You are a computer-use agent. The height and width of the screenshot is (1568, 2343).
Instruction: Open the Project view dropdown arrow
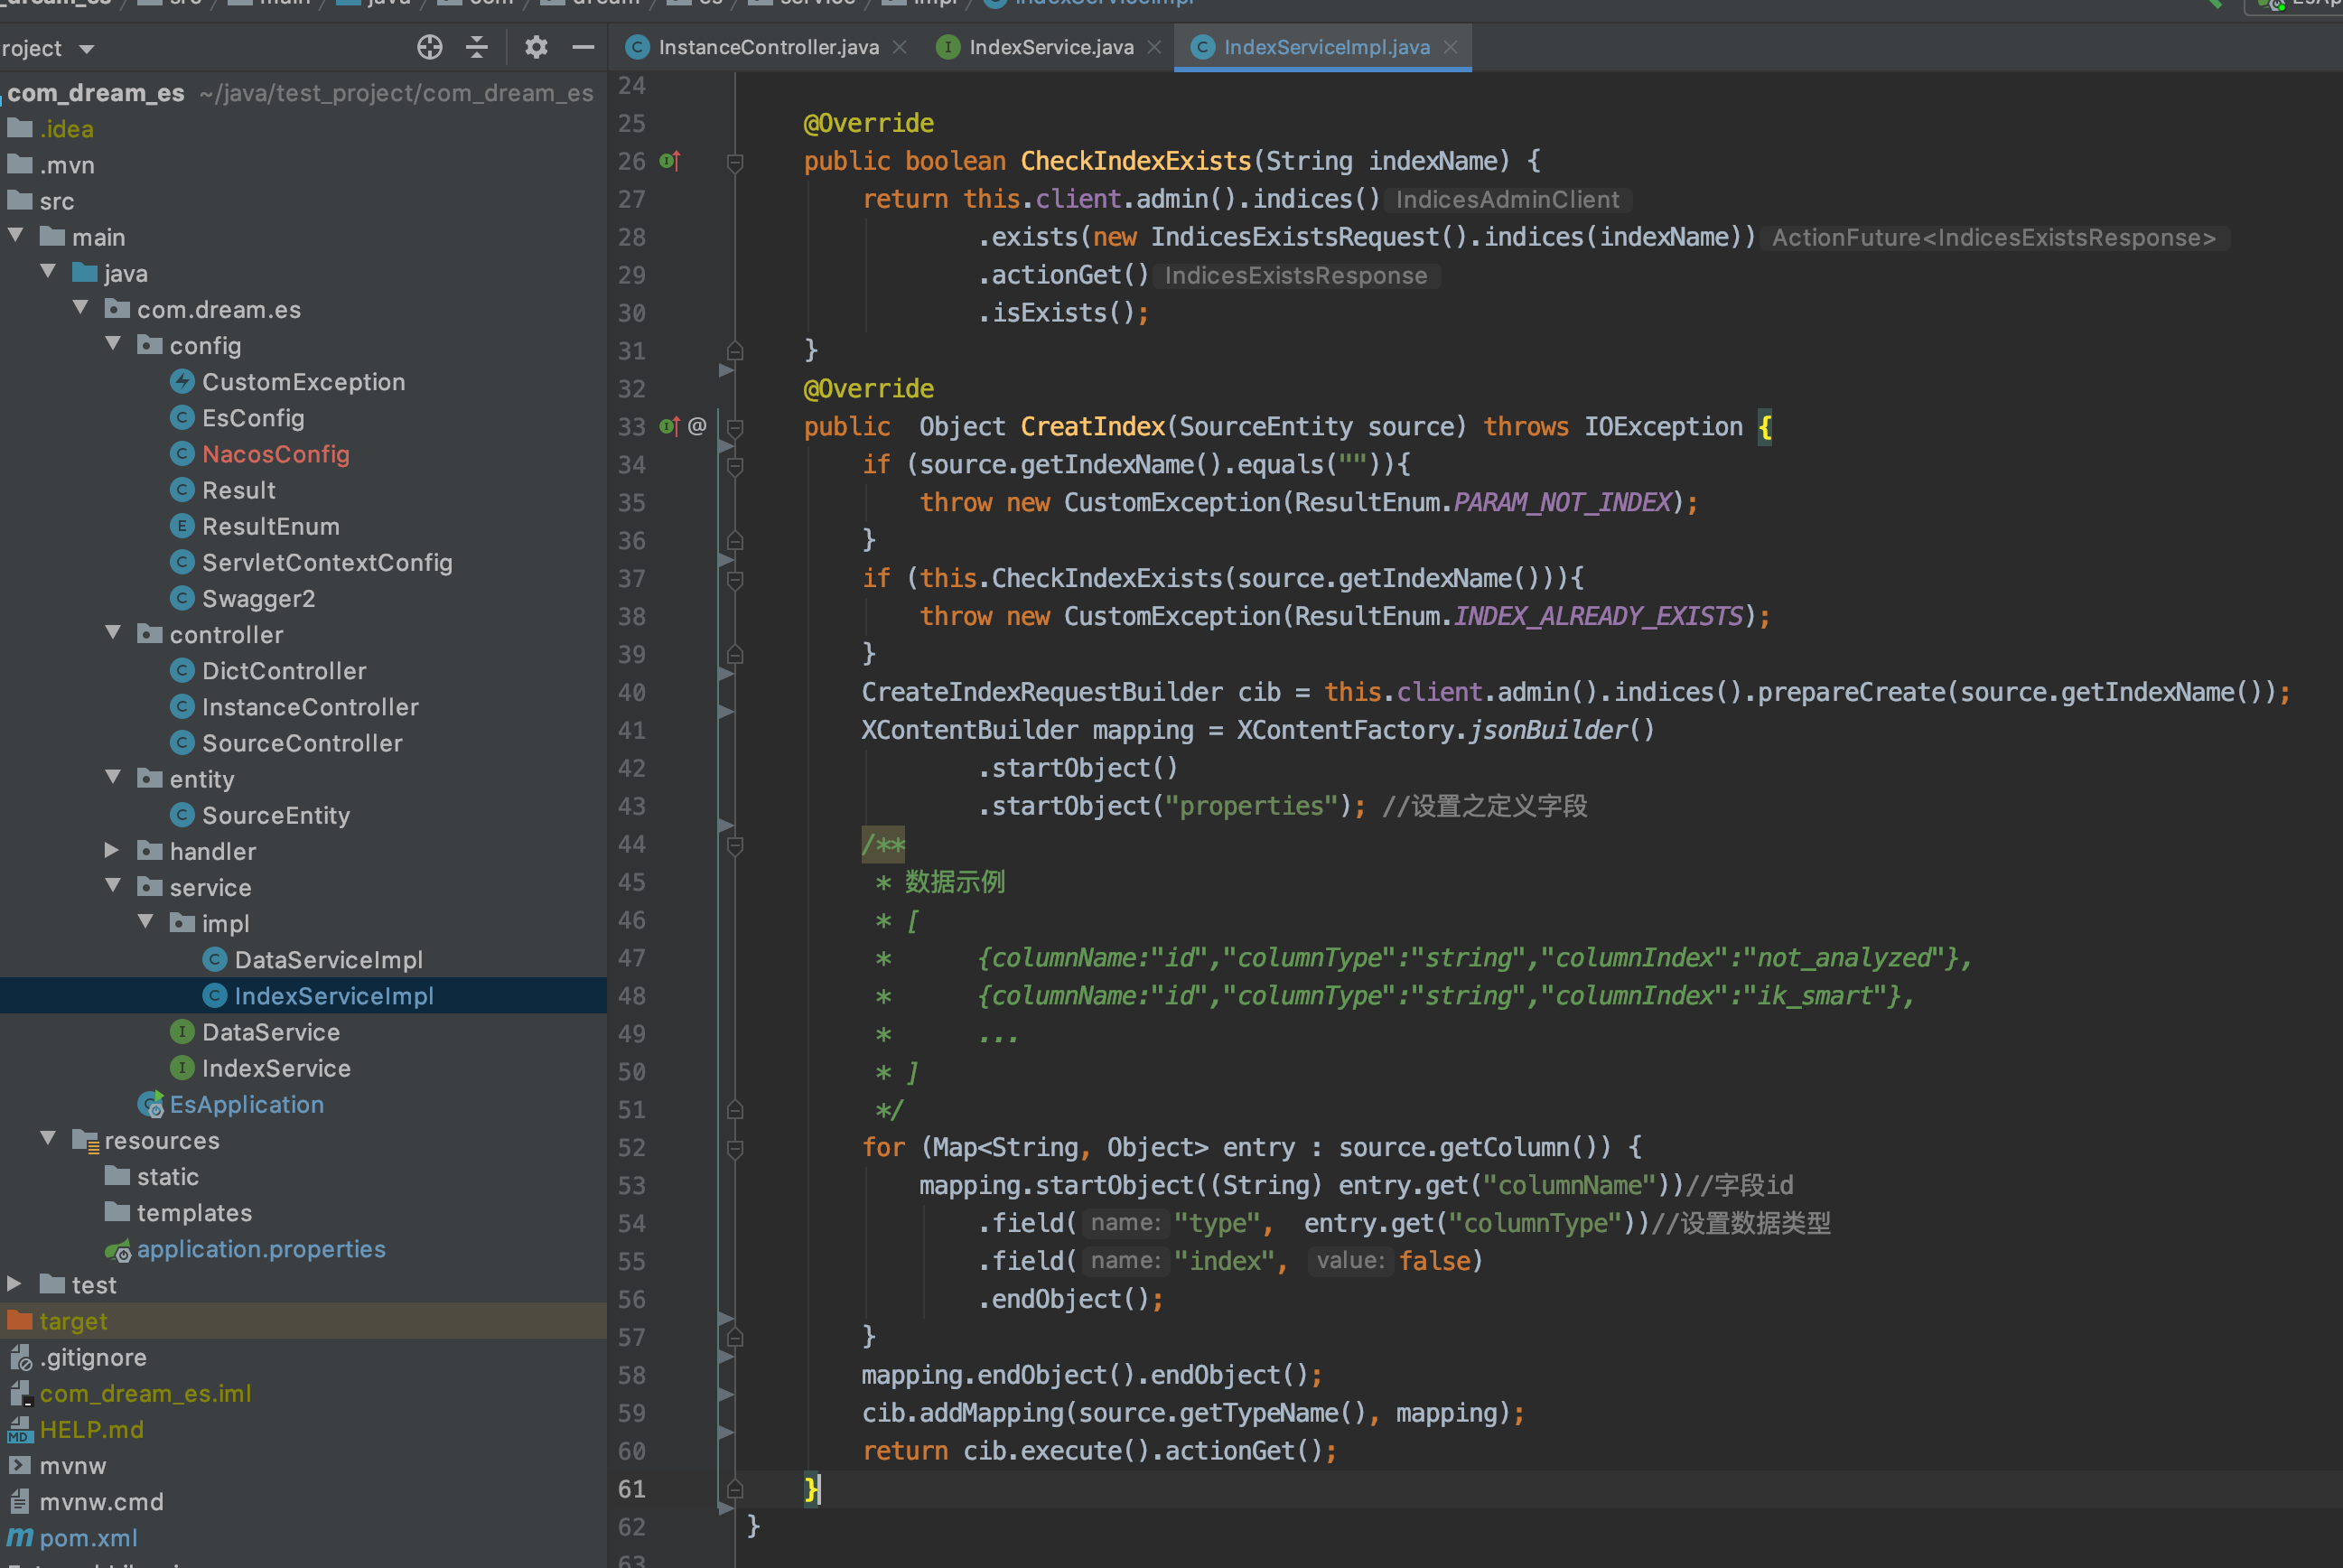tap(87, 49)
